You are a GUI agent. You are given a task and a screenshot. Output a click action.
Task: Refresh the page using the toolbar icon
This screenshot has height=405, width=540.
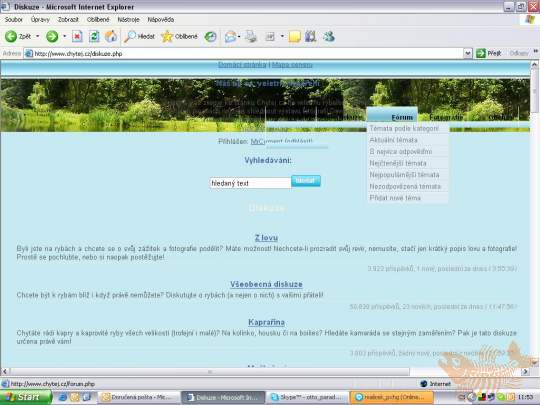coord(94,36)
